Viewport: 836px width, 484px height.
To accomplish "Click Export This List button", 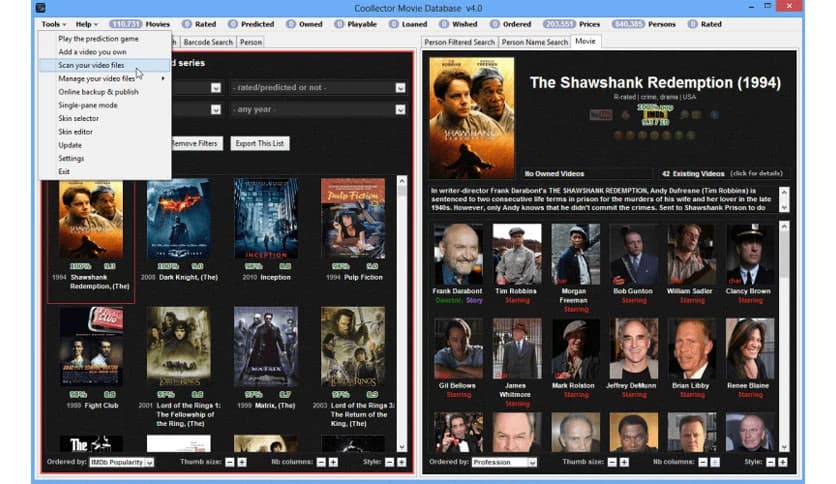I will [x=260, y=143].
